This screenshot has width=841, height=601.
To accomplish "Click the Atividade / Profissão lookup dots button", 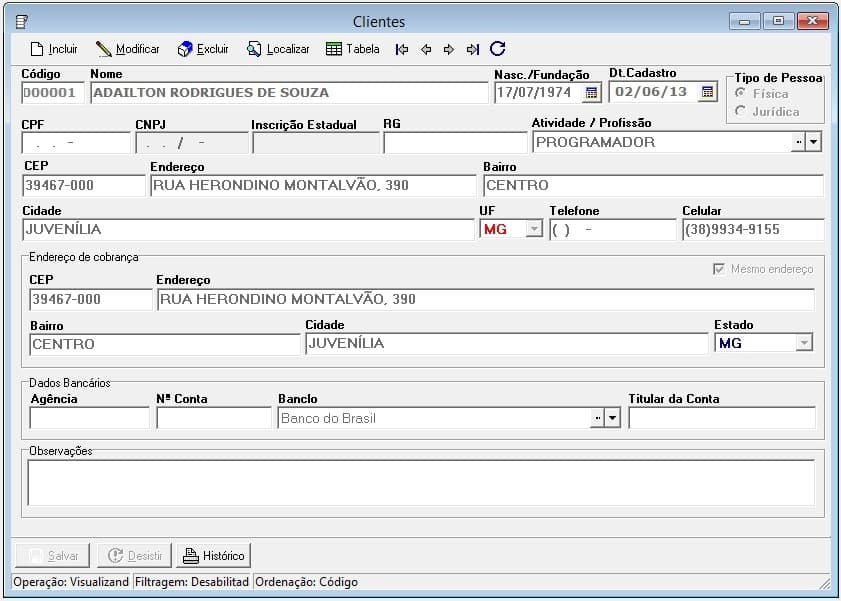I will click(799, 142).
